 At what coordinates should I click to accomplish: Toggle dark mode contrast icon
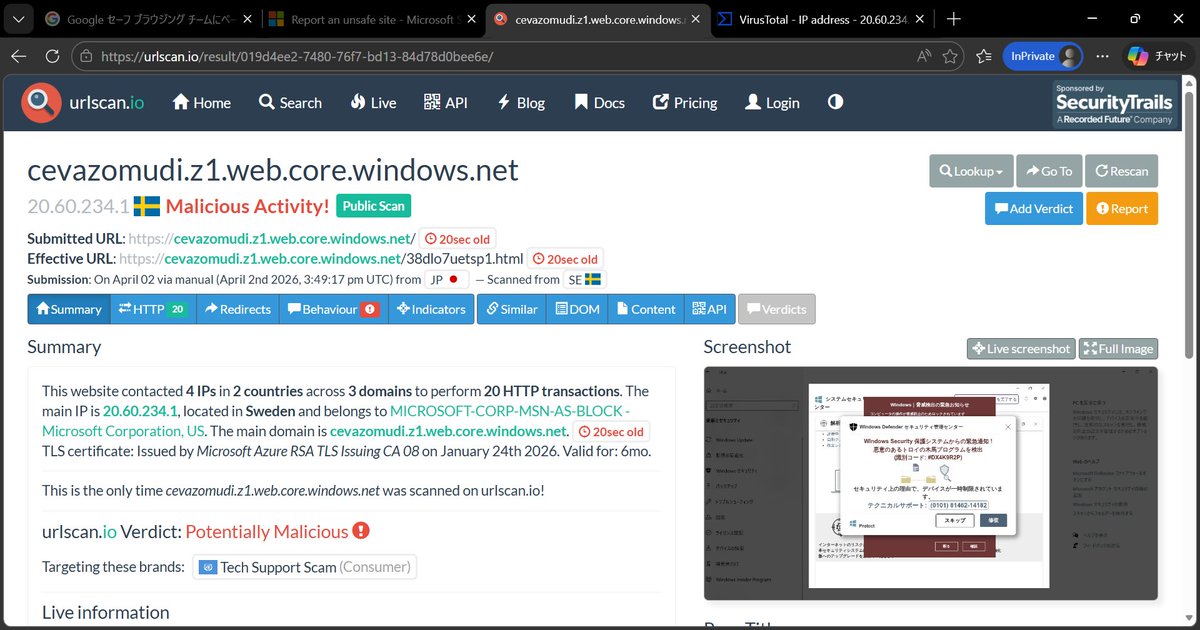point(835,102)
